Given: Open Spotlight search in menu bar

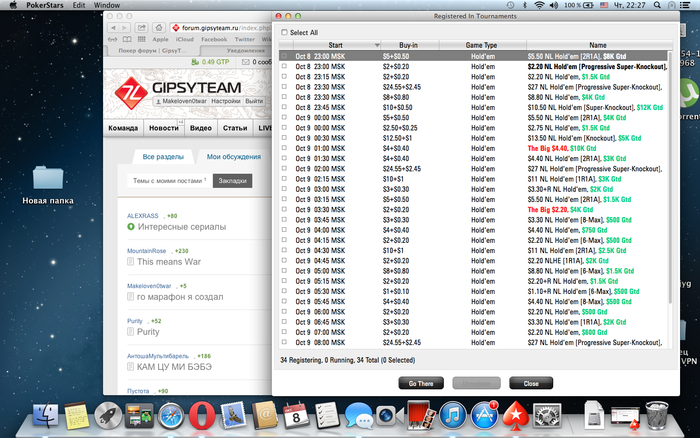Looking at the screenshot, I should coord(657,5).
